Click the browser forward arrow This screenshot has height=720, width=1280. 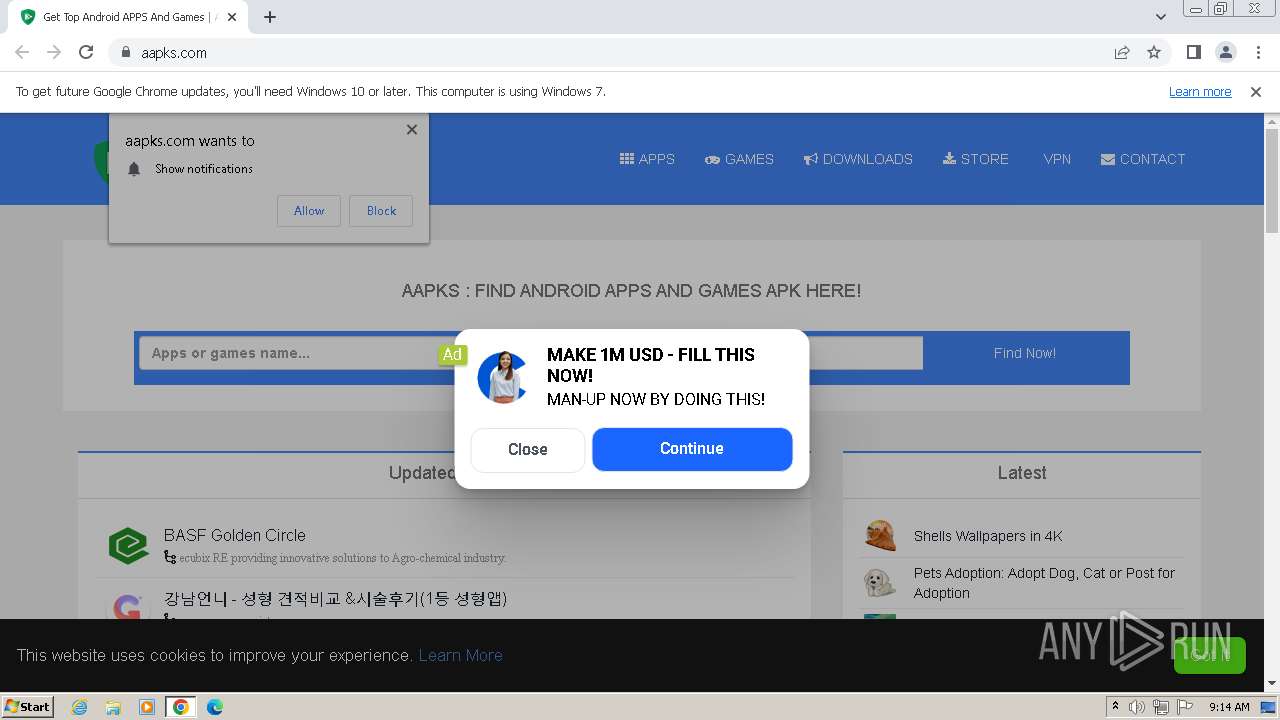coord(54,53)
